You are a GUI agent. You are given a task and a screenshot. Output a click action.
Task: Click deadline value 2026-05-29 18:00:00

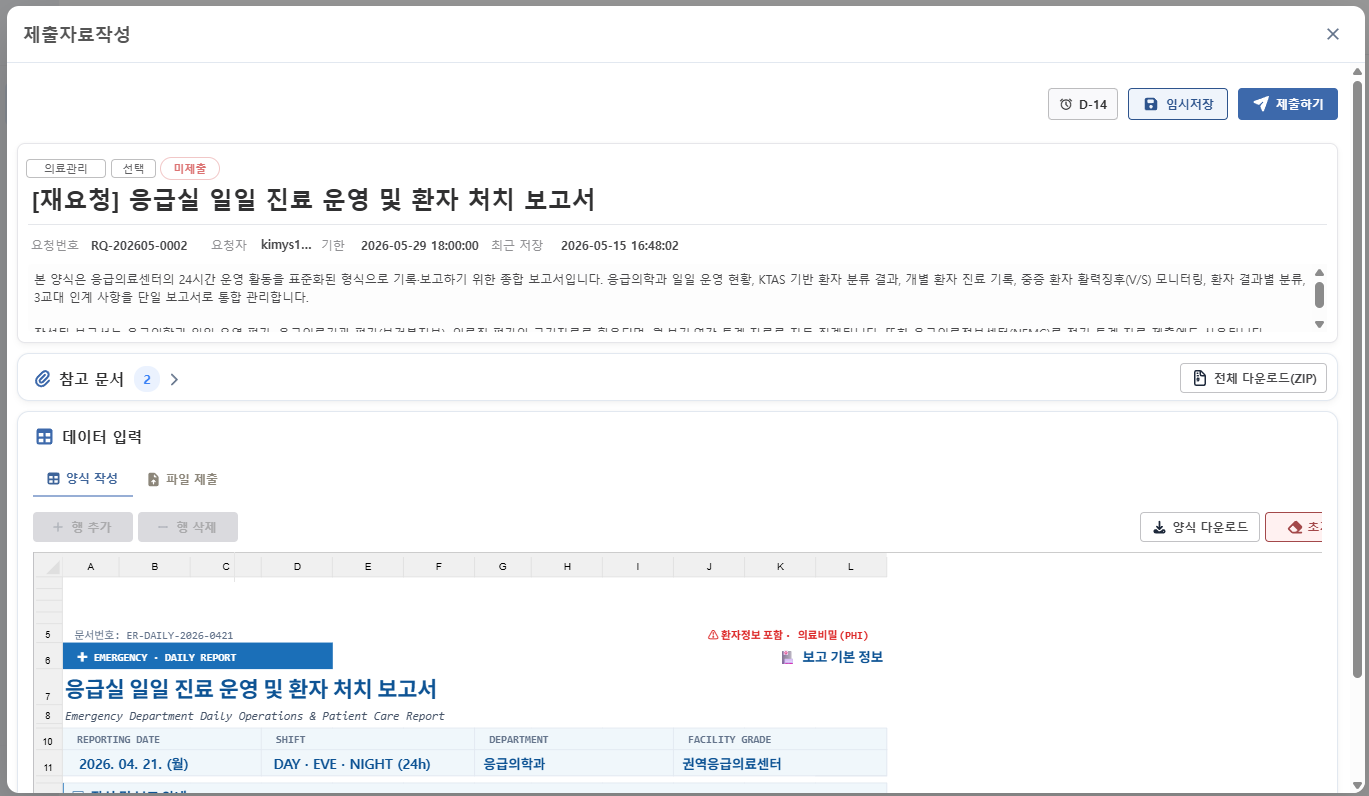point(420,245)
